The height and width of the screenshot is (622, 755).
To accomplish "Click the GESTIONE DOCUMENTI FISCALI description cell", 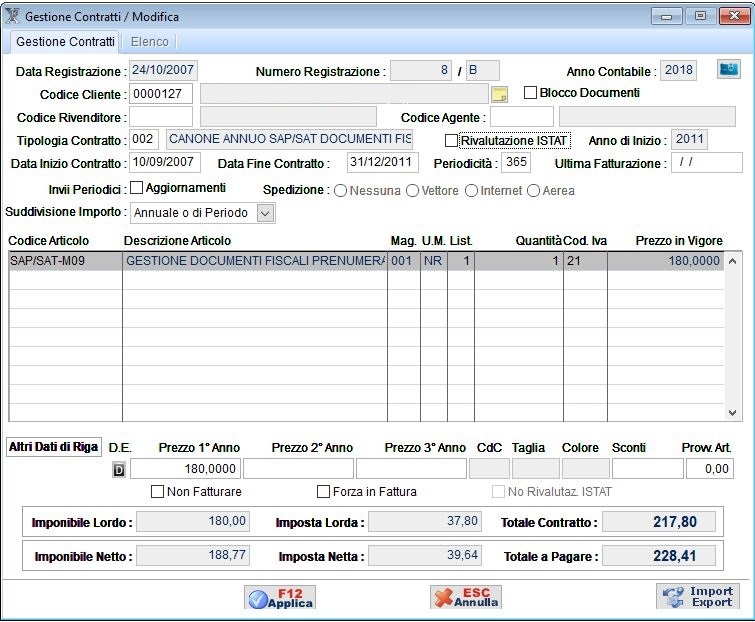I will (x=255, y=261).
